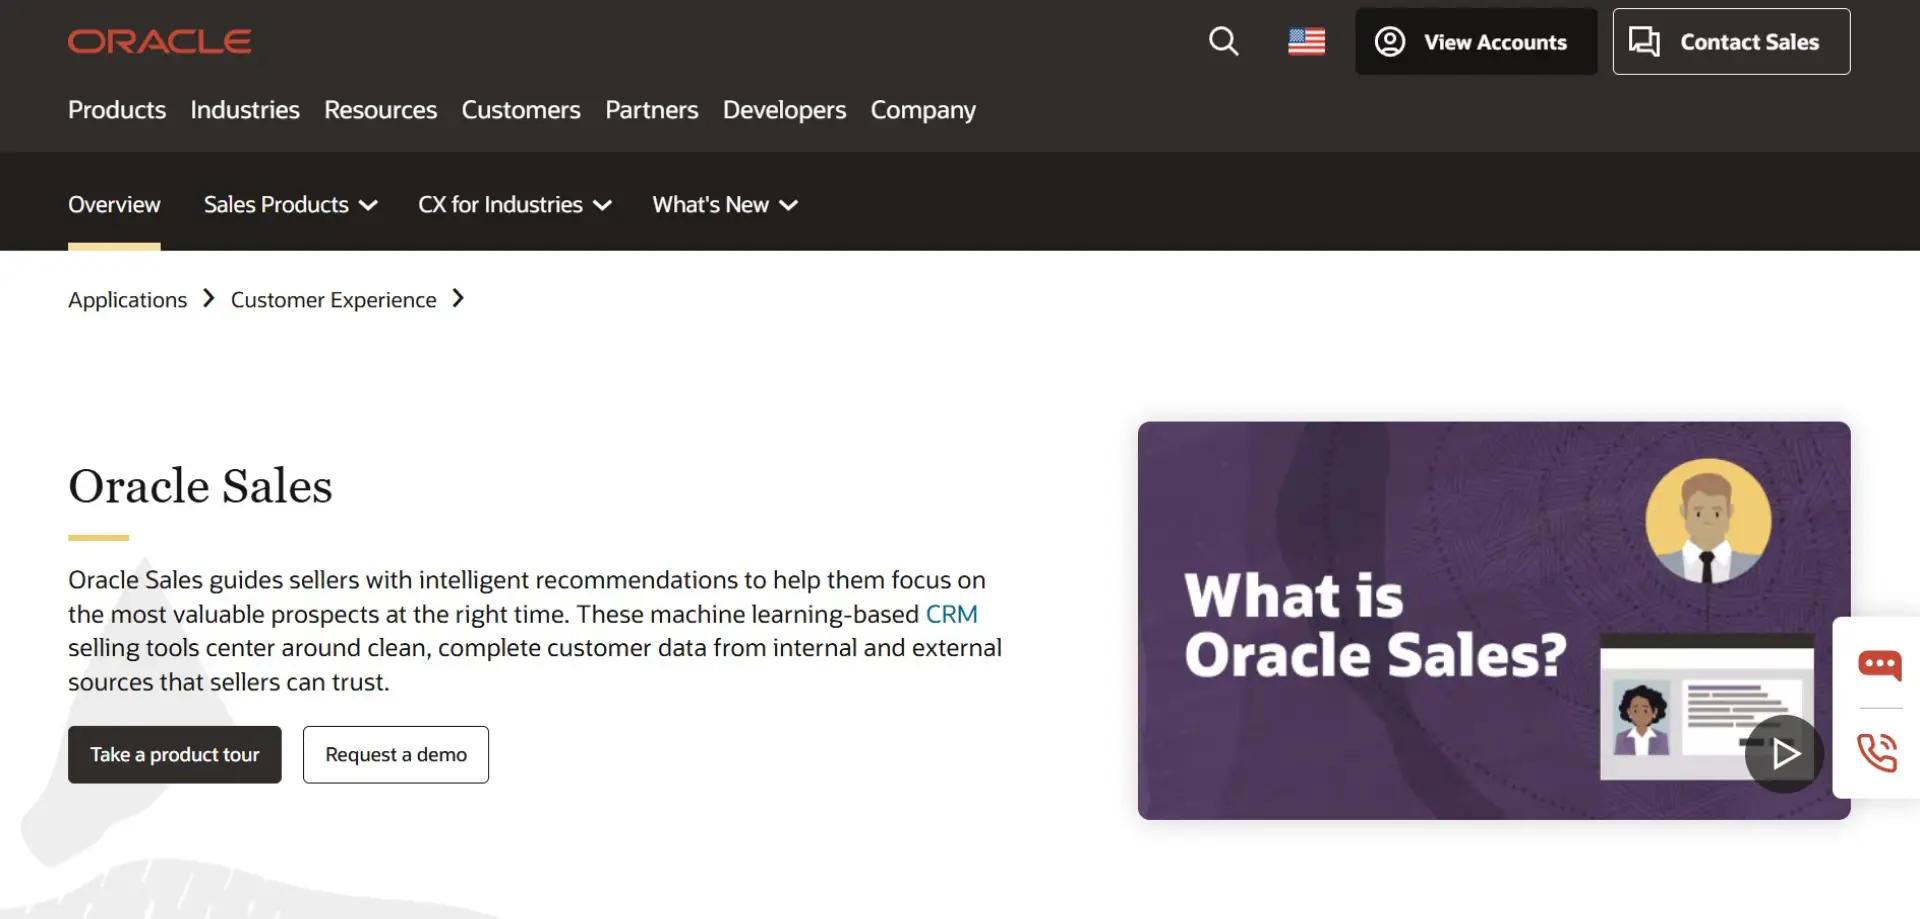Viewport: 1920px width, 919px height.
Task: Open the What is Oracle Sales? video thumbnail
Action: pyautogui.click(x=1493, y=620)
